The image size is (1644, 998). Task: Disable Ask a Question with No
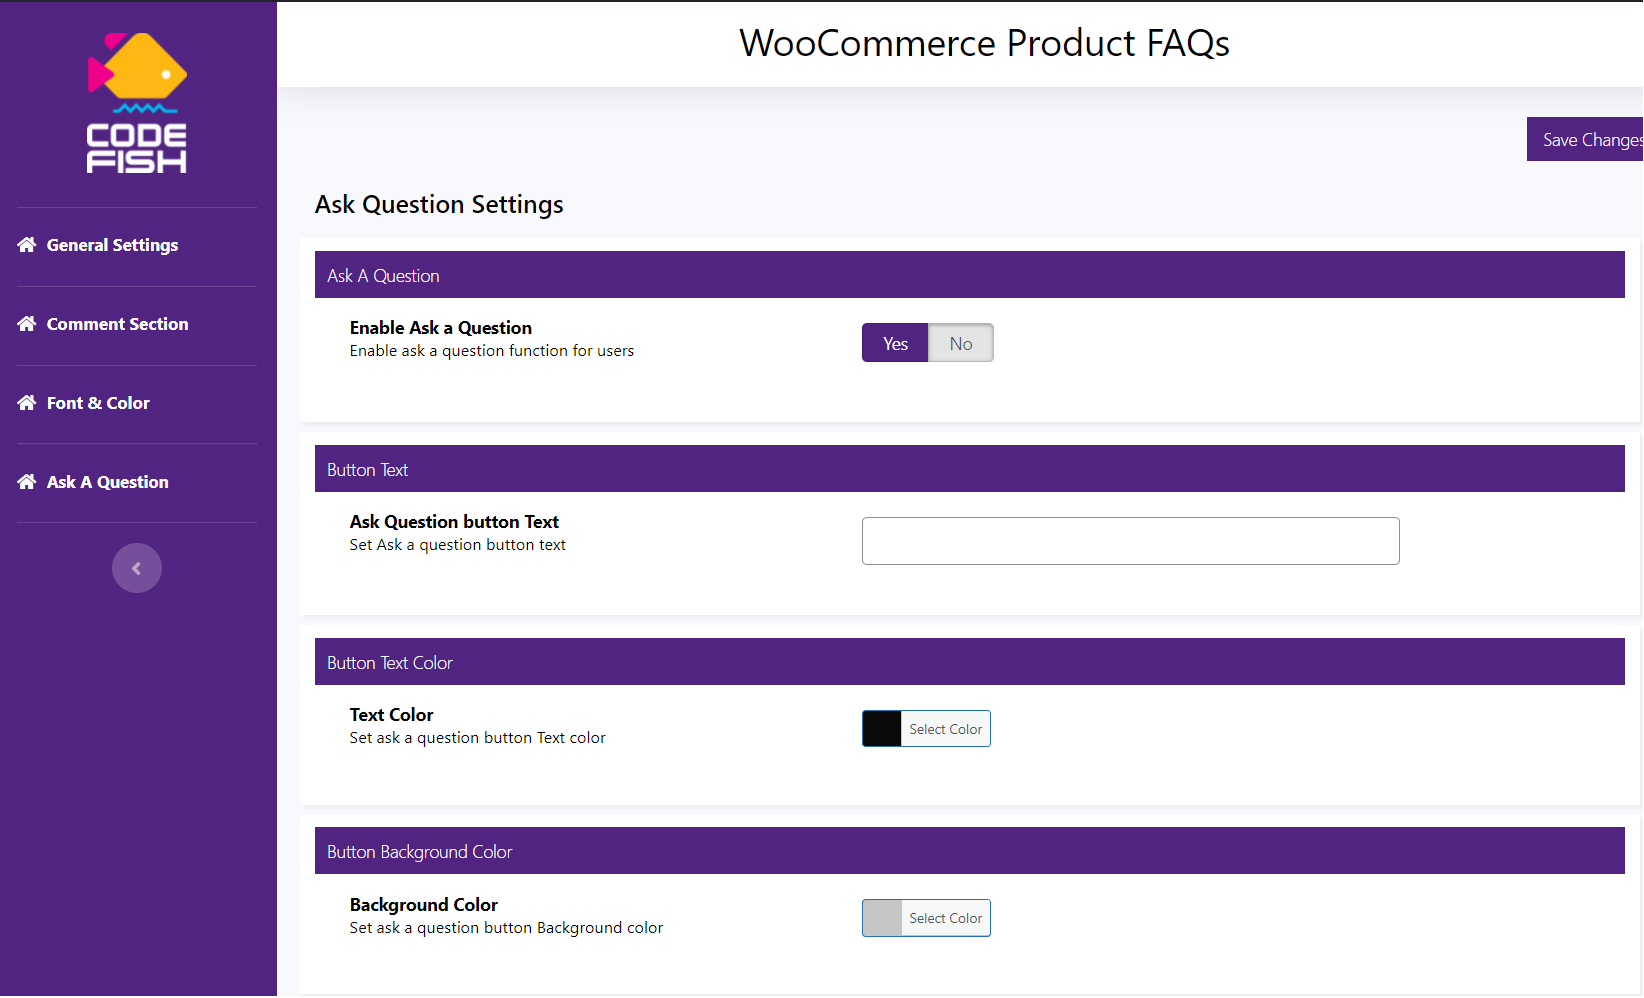point(960,343)
